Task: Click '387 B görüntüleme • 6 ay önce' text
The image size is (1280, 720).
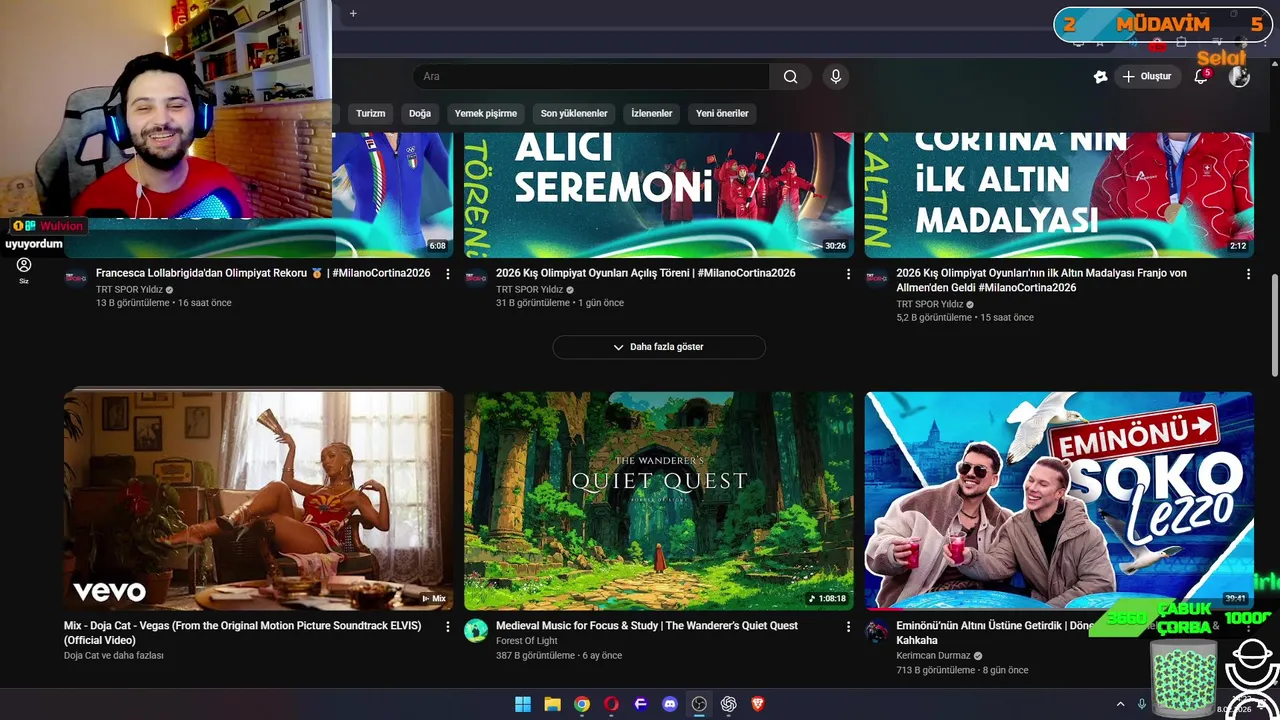Action: click(x=559, y=656)
